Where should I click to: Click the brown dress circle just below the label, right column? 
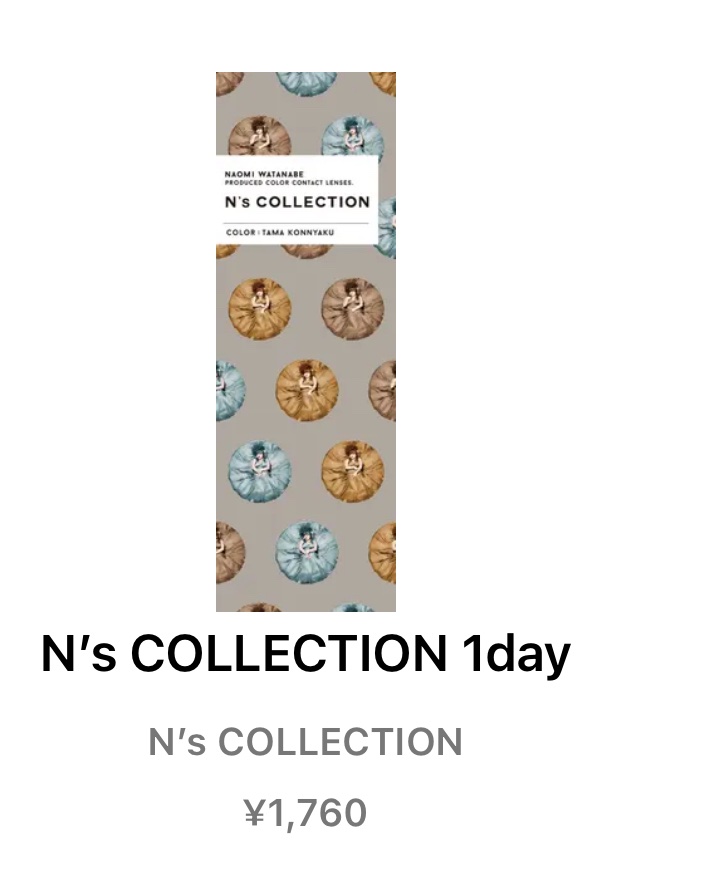(353, 309)
